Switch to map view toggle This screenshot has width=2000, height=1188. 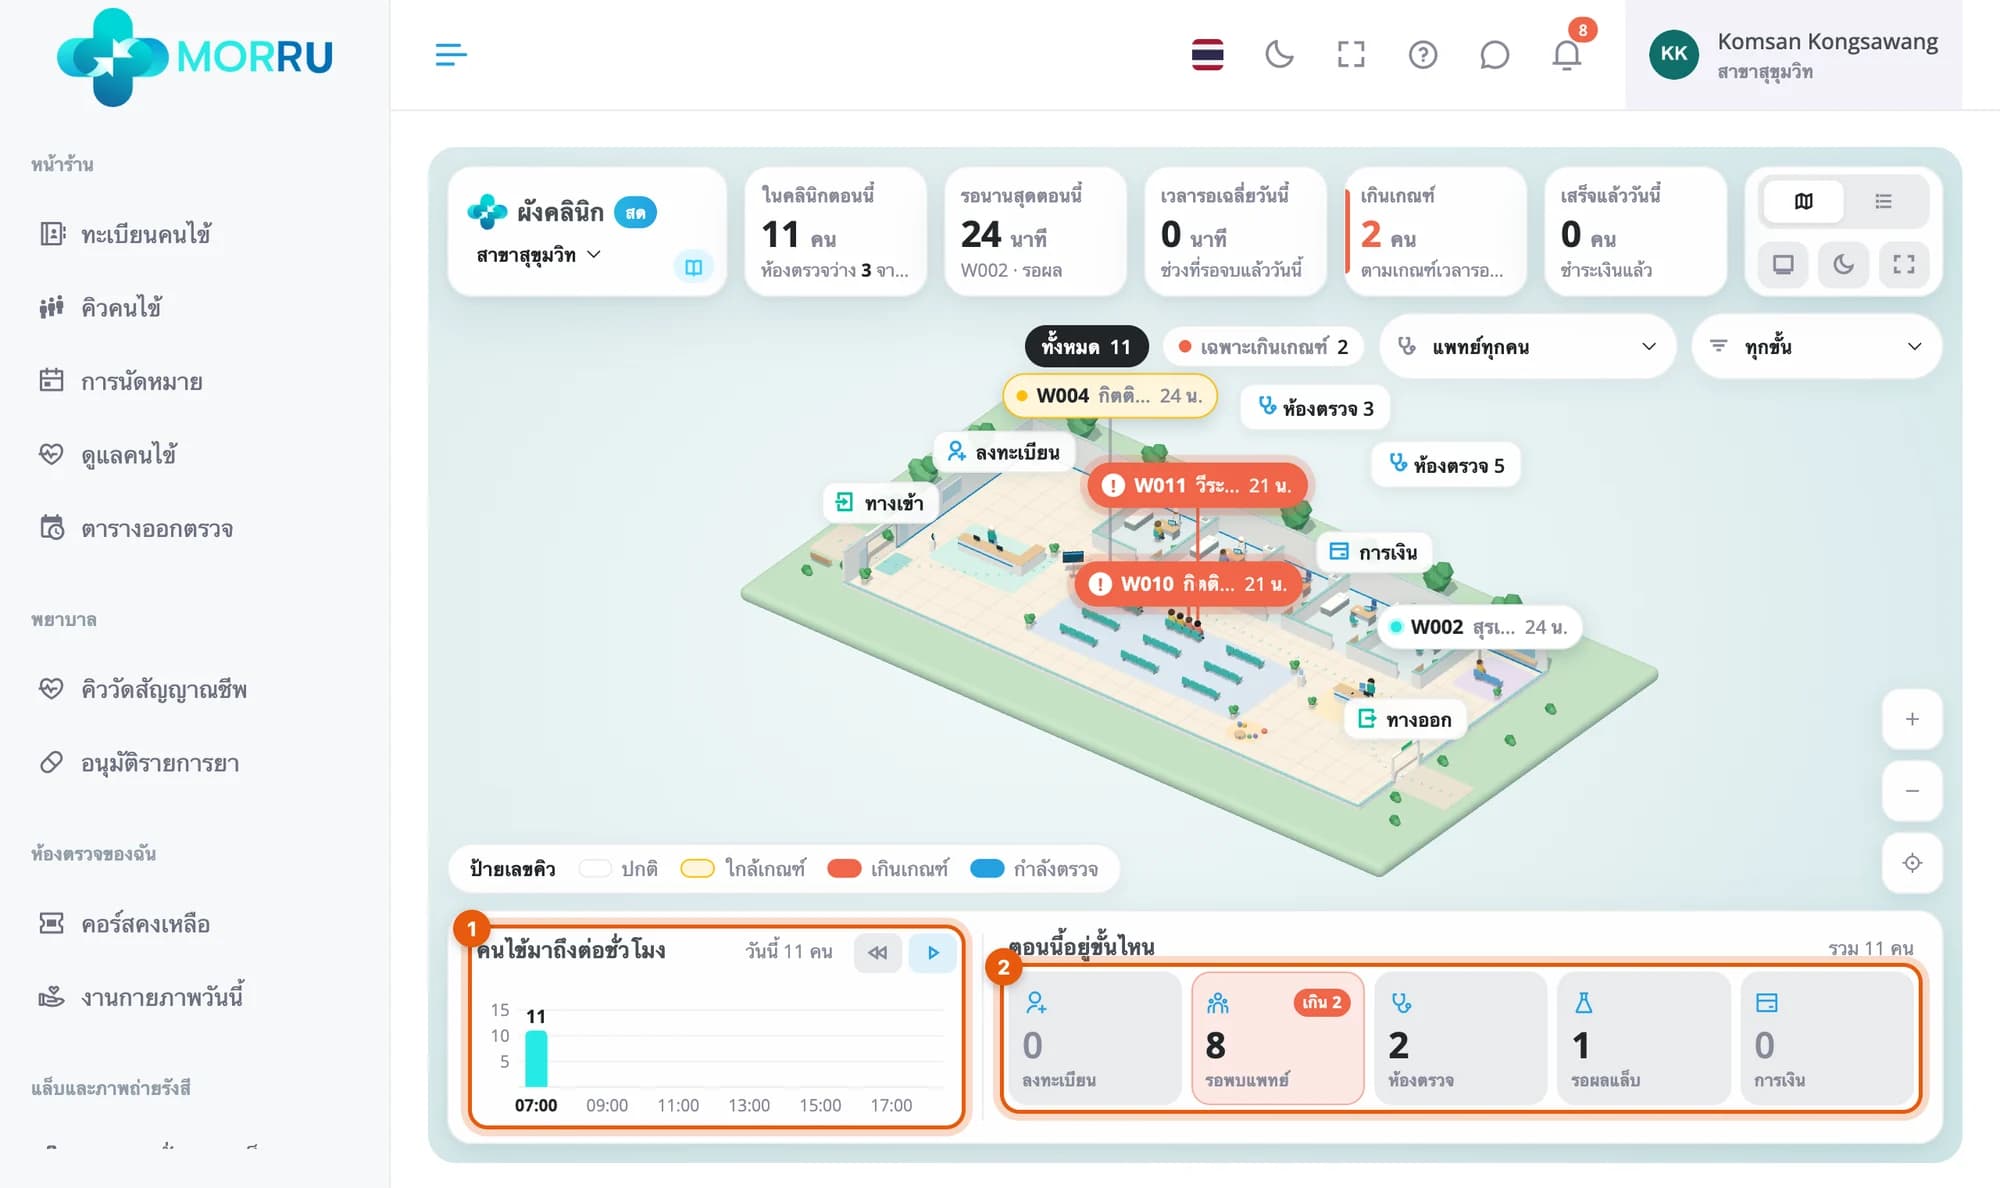(1803, 201)
